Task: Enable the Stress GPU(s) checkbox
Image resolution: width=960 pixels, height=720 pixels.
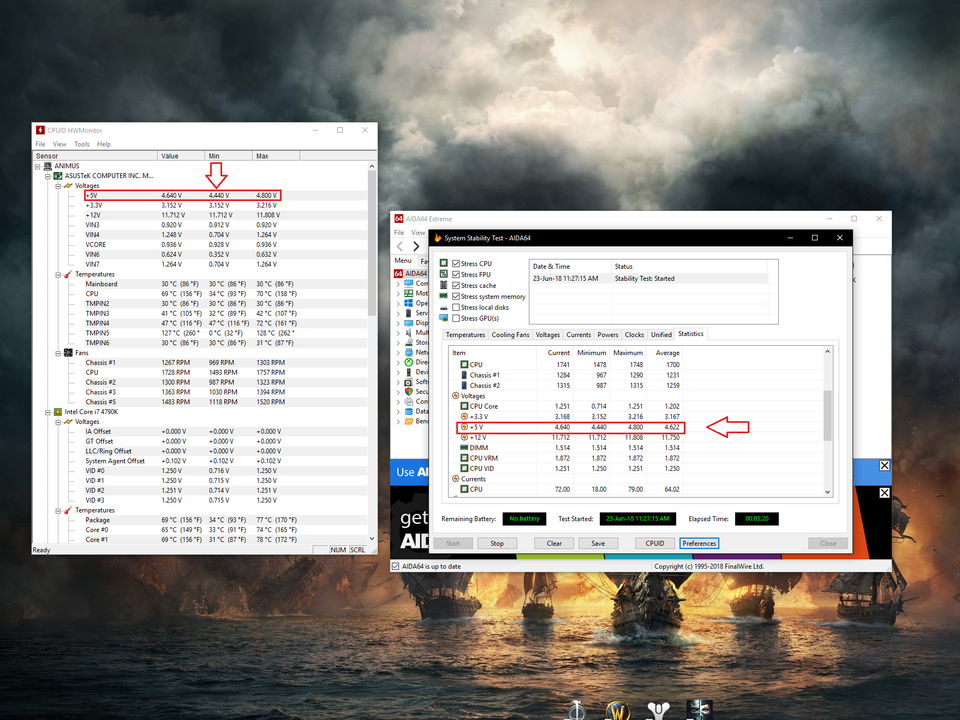Action: pos(456,318)
